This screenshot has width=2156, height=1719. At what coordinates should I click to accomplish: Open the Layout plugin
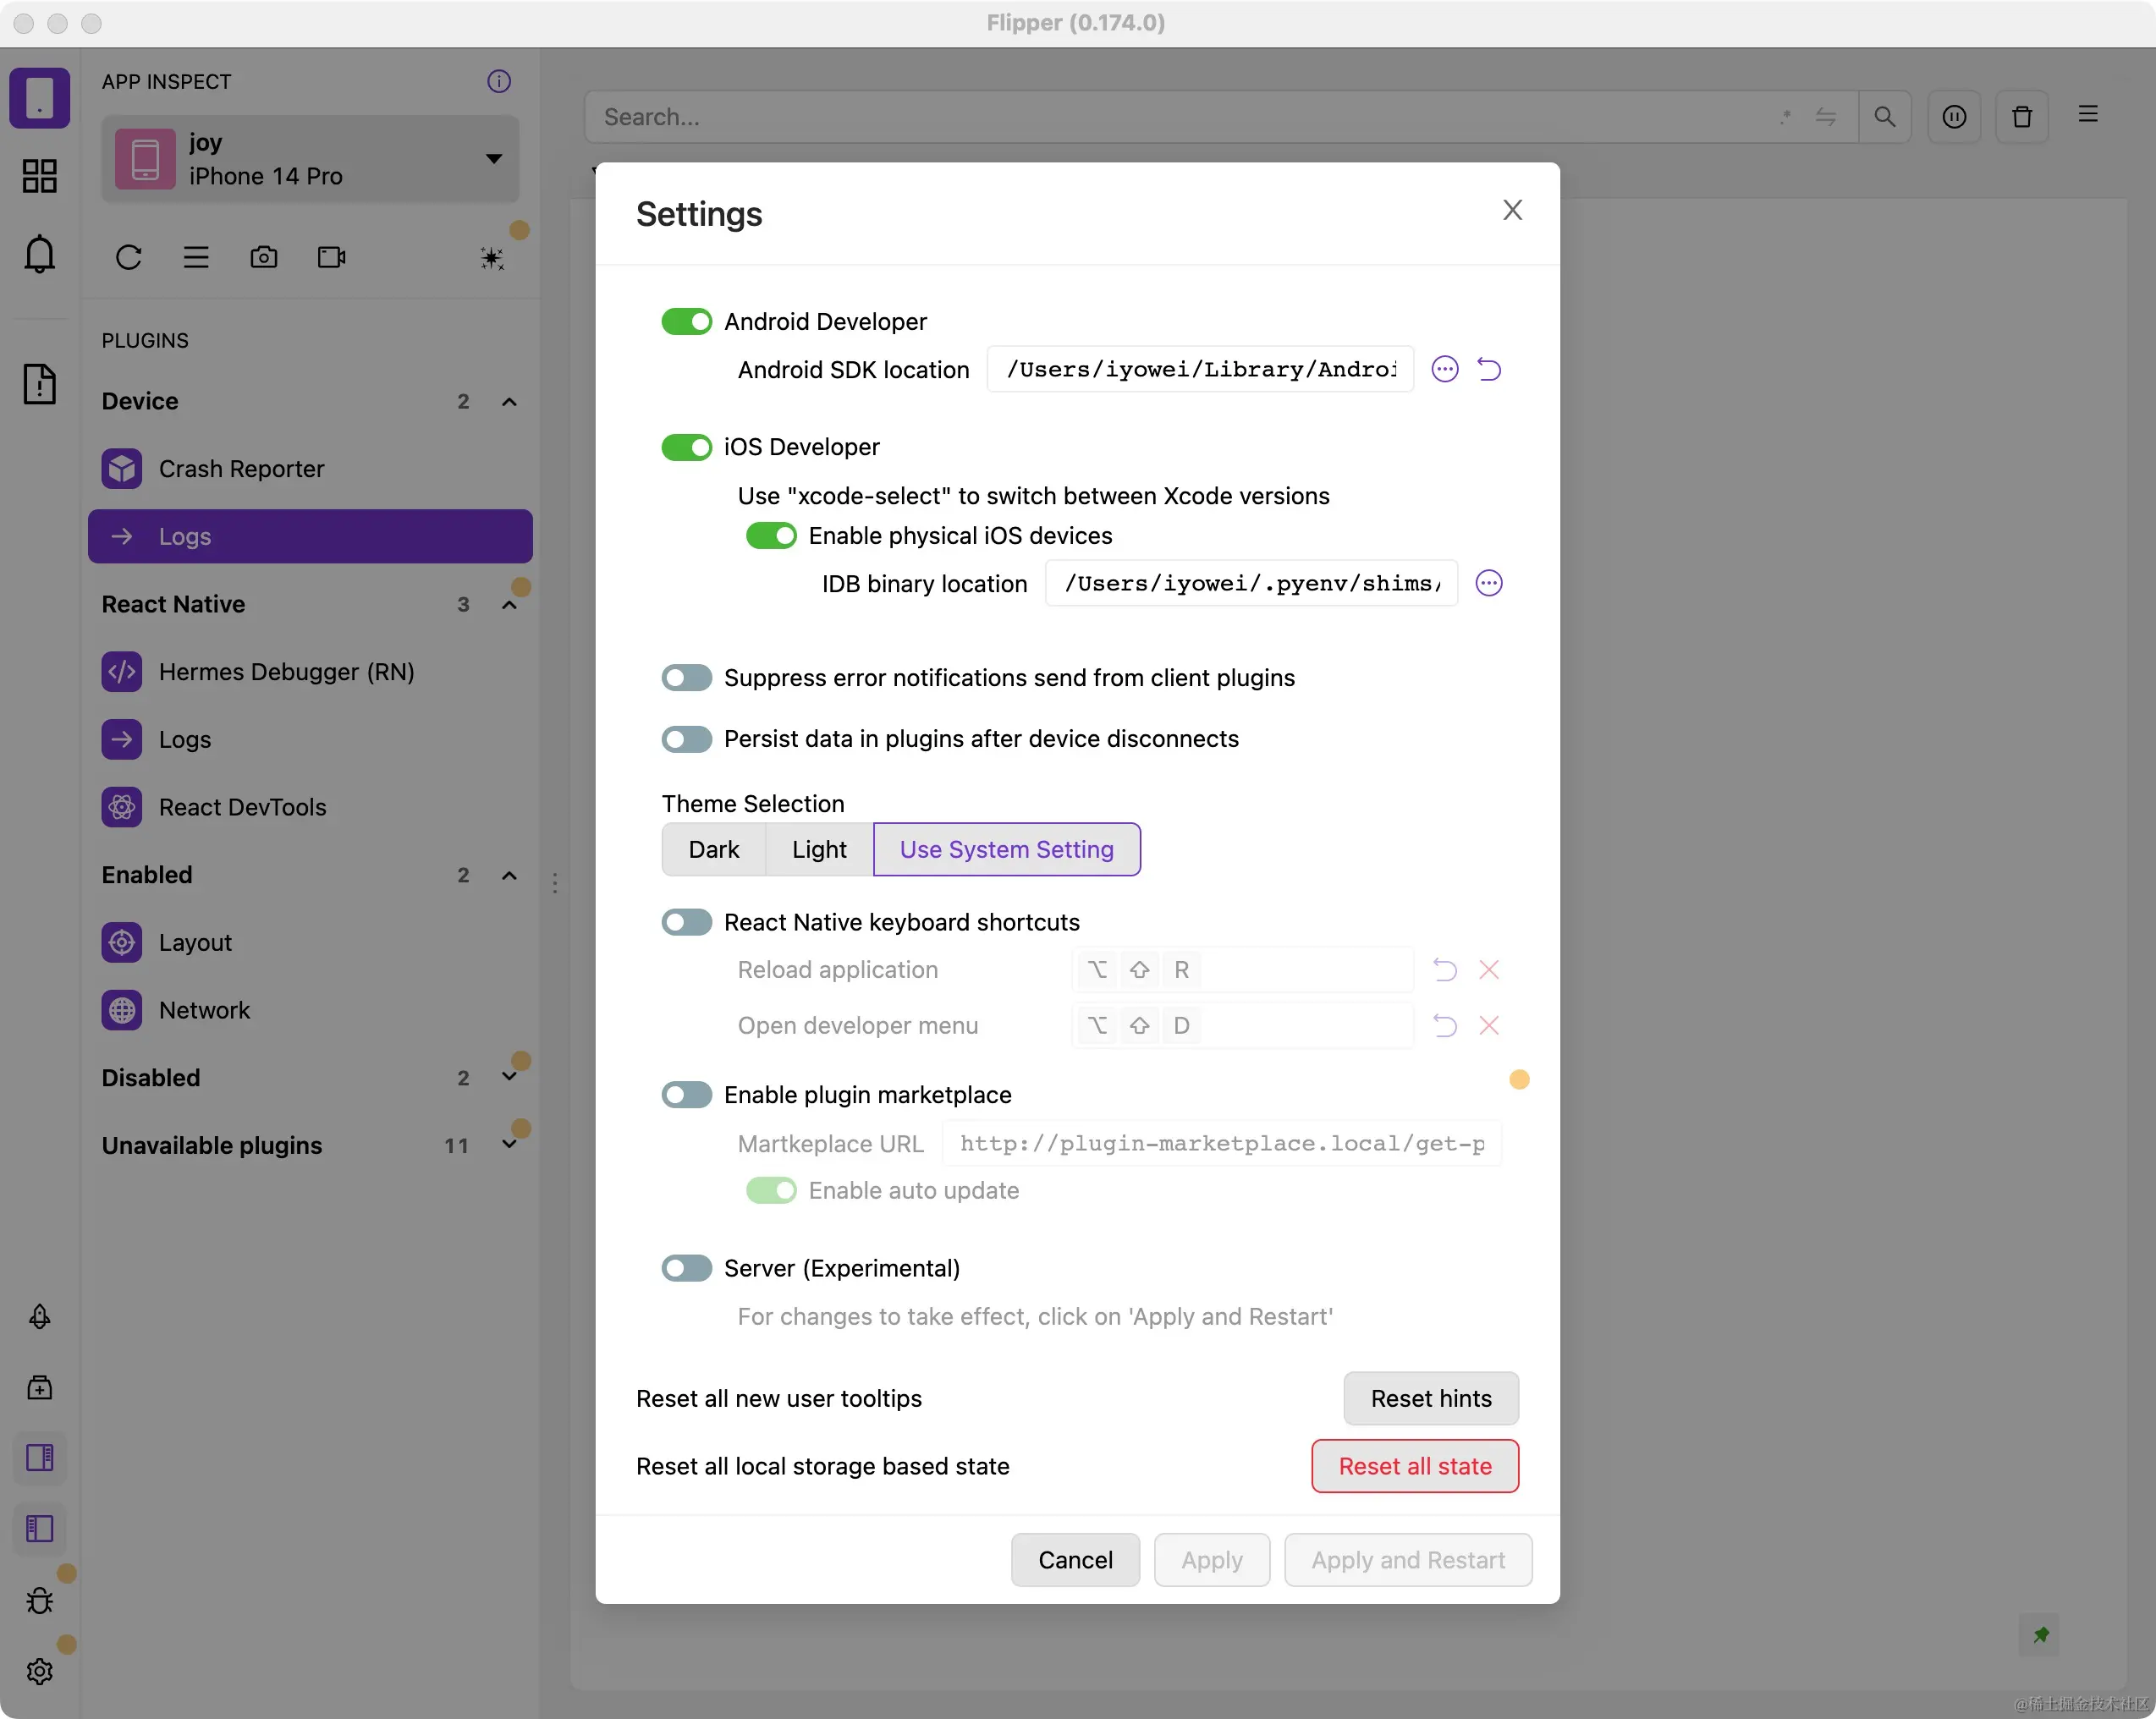point(310,943)
